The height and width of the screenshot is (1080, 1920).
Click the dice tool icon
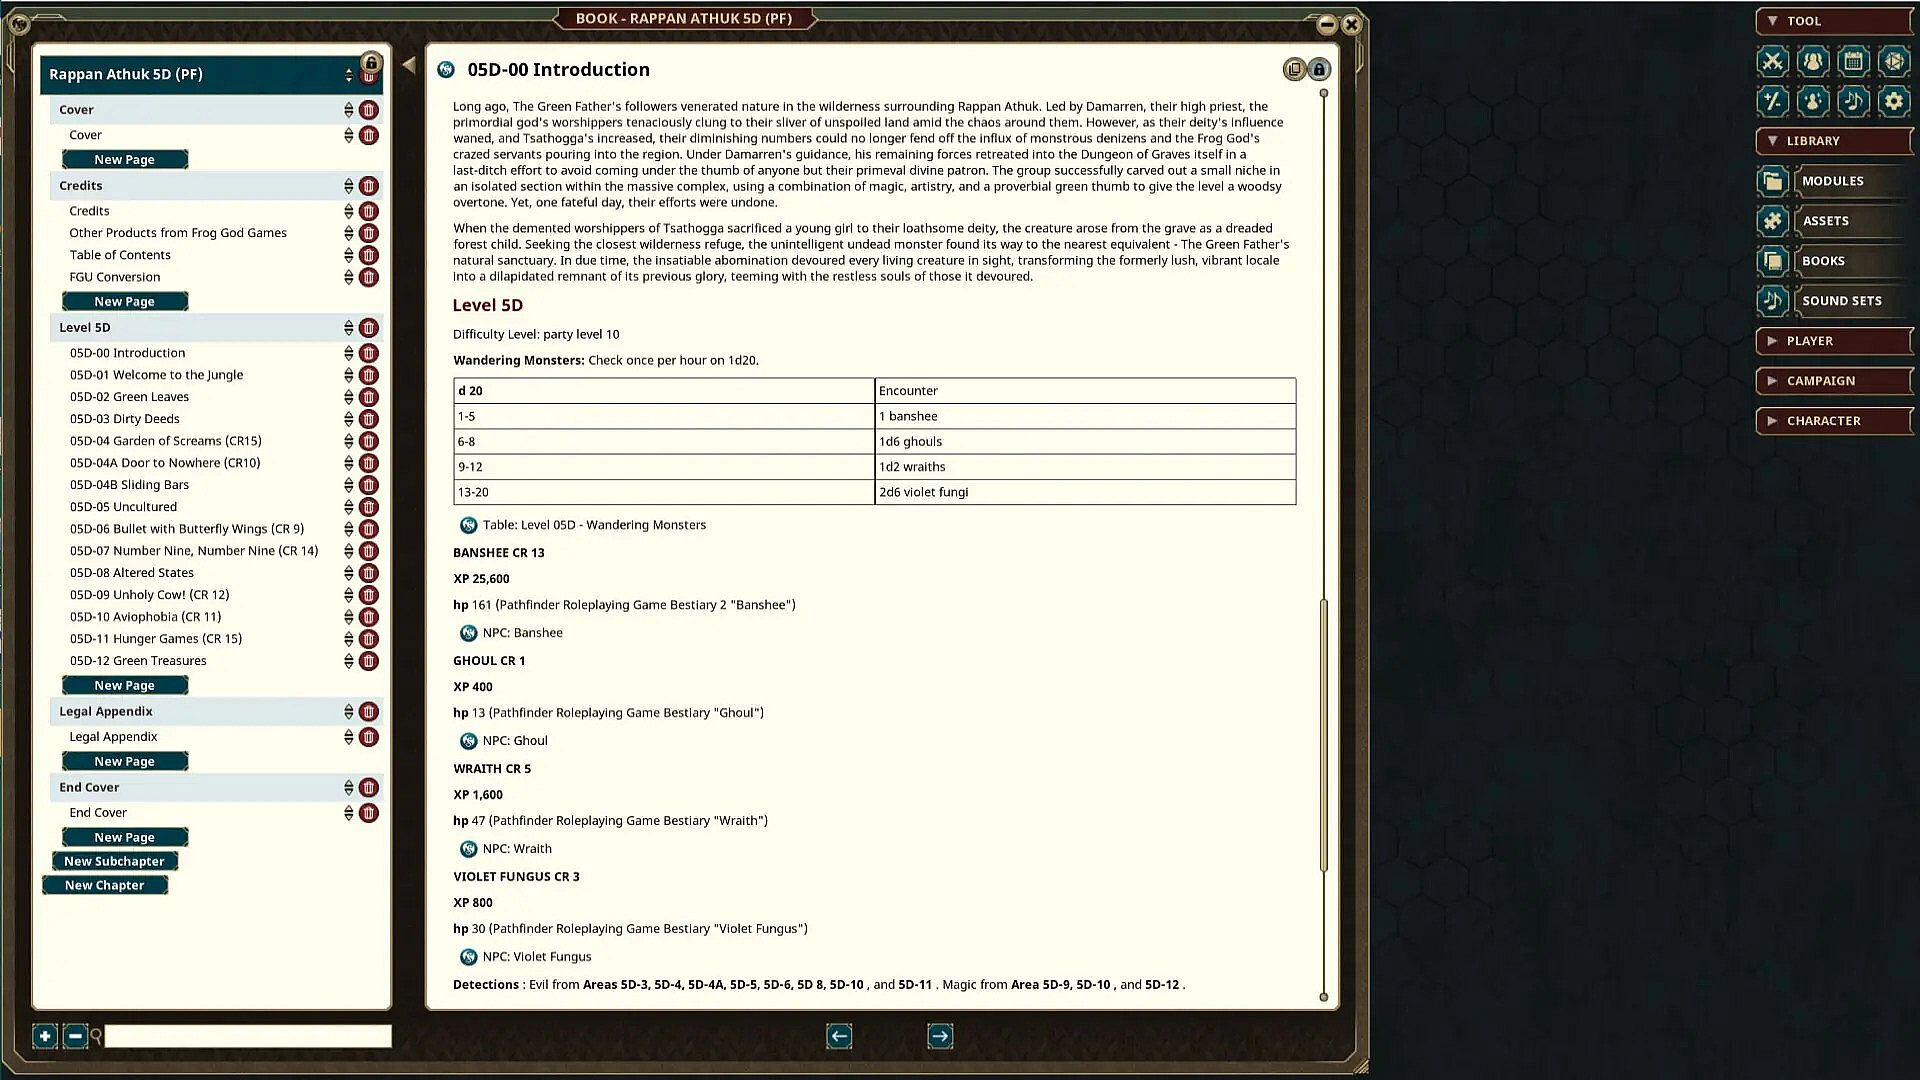pos(1893,62)
